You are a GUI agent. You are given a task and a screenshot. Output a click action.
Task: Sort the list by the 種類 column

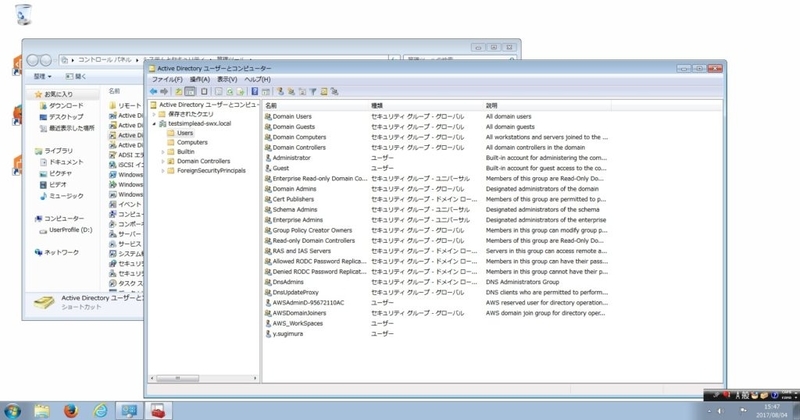(426, 106)
